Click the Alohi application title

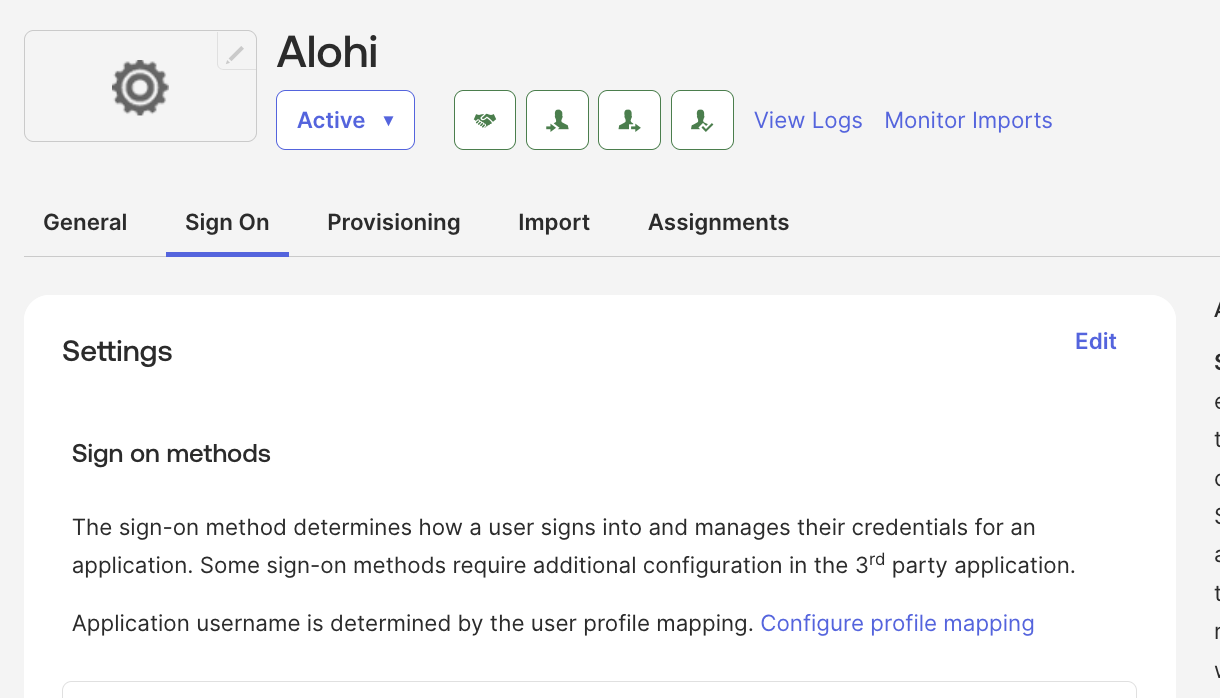(x=327, y=52)
